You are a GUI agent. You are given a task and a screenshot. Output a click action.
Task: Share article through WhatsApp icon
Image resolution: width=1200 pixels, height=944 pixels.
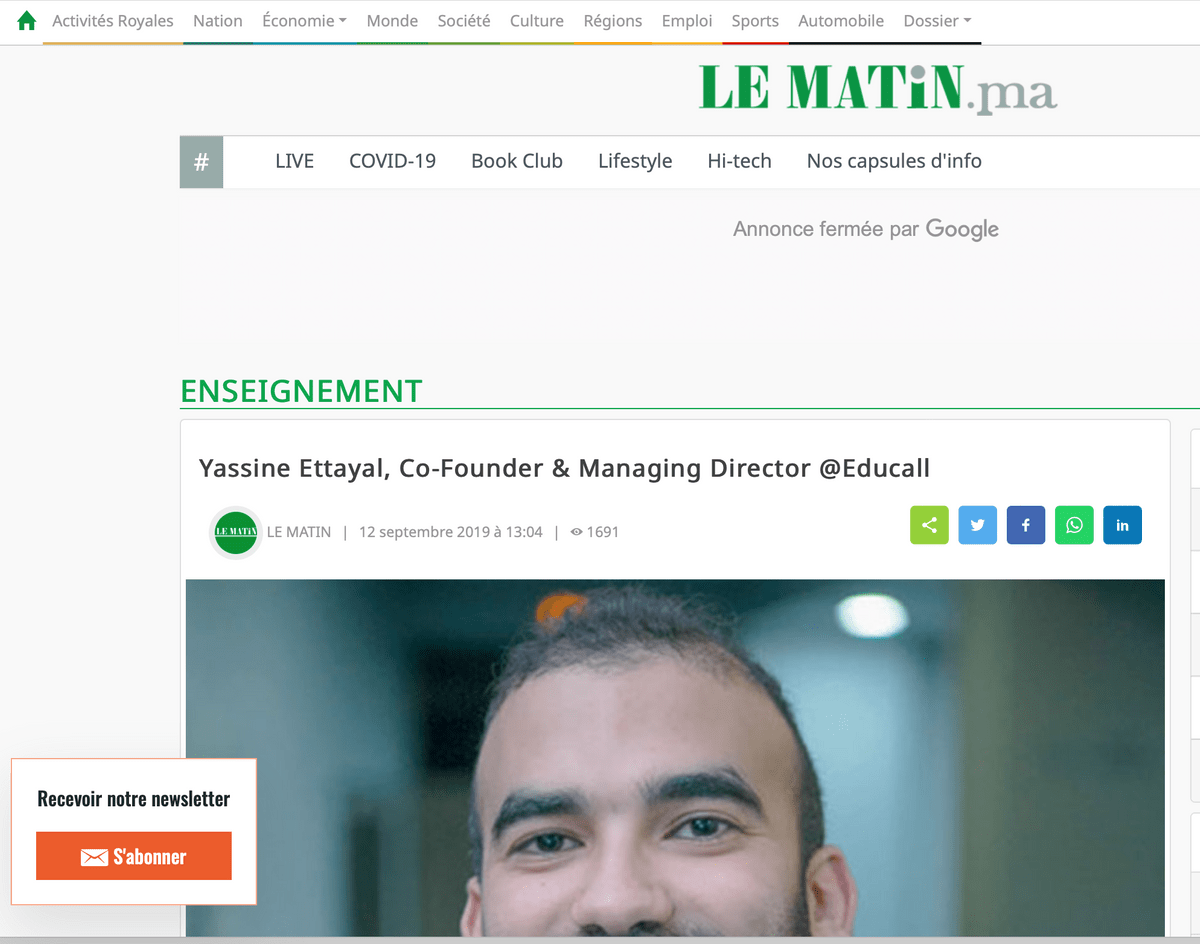pos(1074,525)
